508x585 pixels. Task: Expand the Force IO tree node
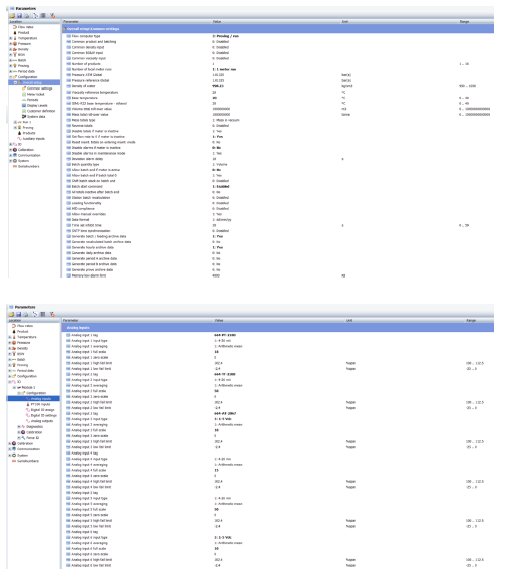pyautogui.click(x=19, y=438)
